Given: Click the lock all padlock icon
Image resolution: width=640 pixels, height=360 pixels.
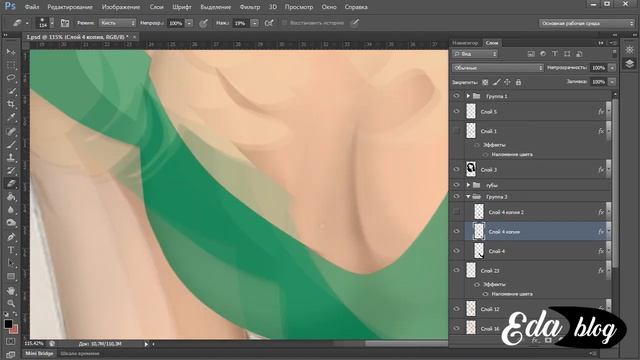Looking at the screenshot, I should [x=518, y=82].
